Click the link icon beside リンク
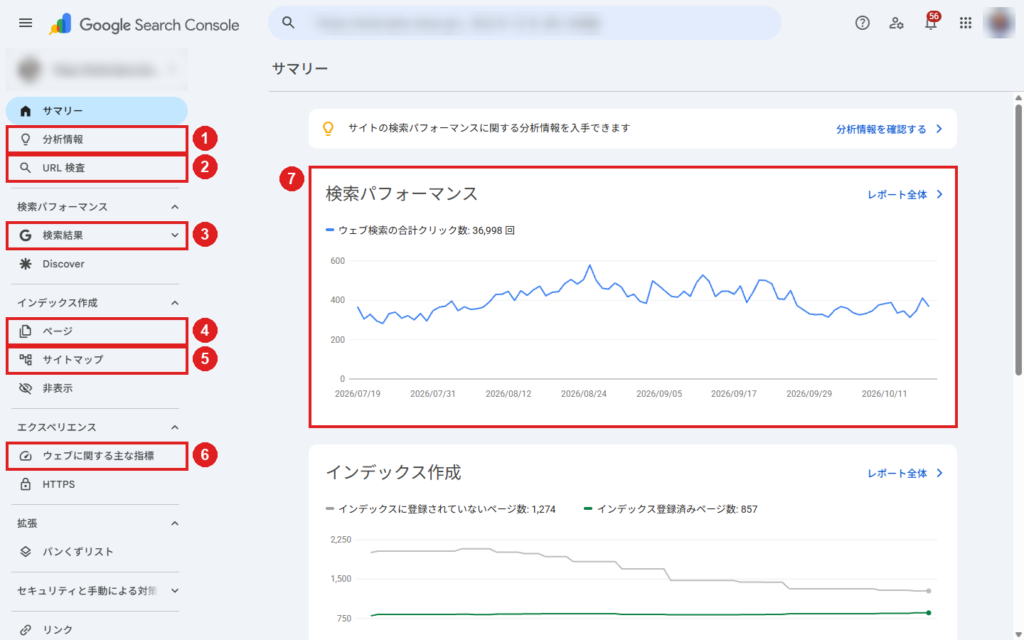This screenshot has width=1024, height=640. point(25,630)
